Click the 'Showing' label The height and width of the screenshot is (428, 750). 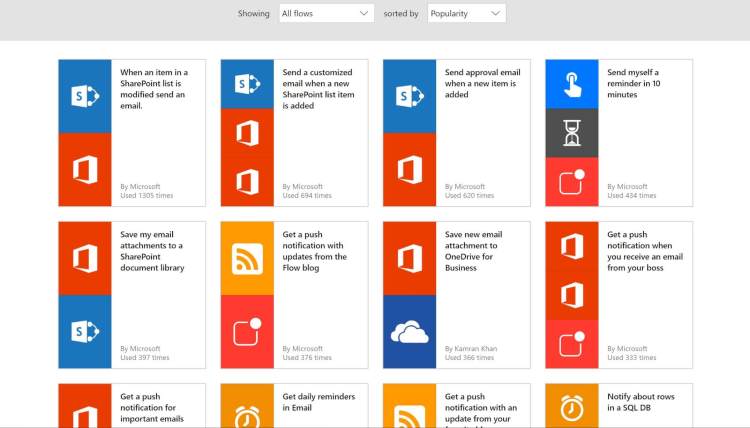click(254, 14)
